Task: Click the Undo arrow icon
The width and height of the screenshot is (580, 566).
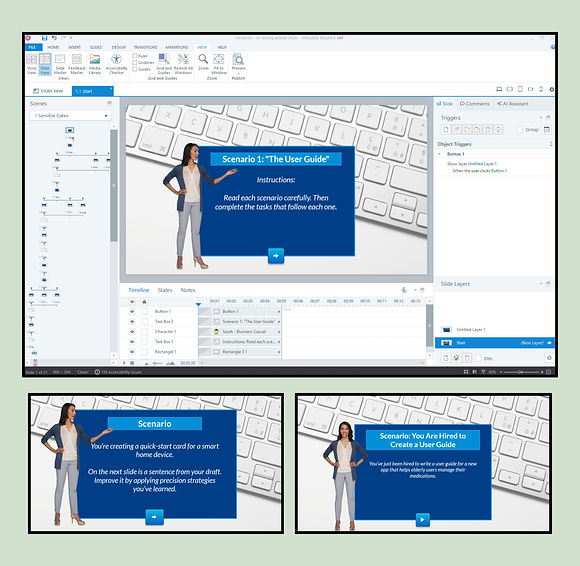Action: (x=54, y=38)
